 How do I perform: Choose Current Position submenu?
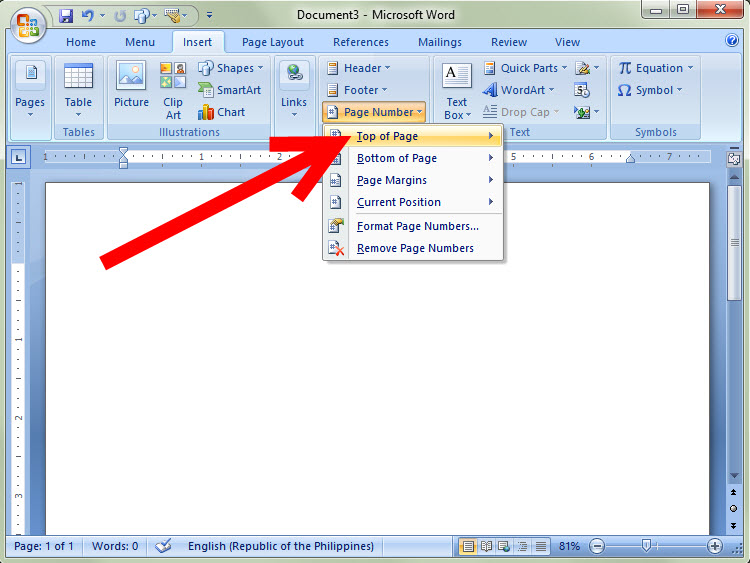coord(413,202)
